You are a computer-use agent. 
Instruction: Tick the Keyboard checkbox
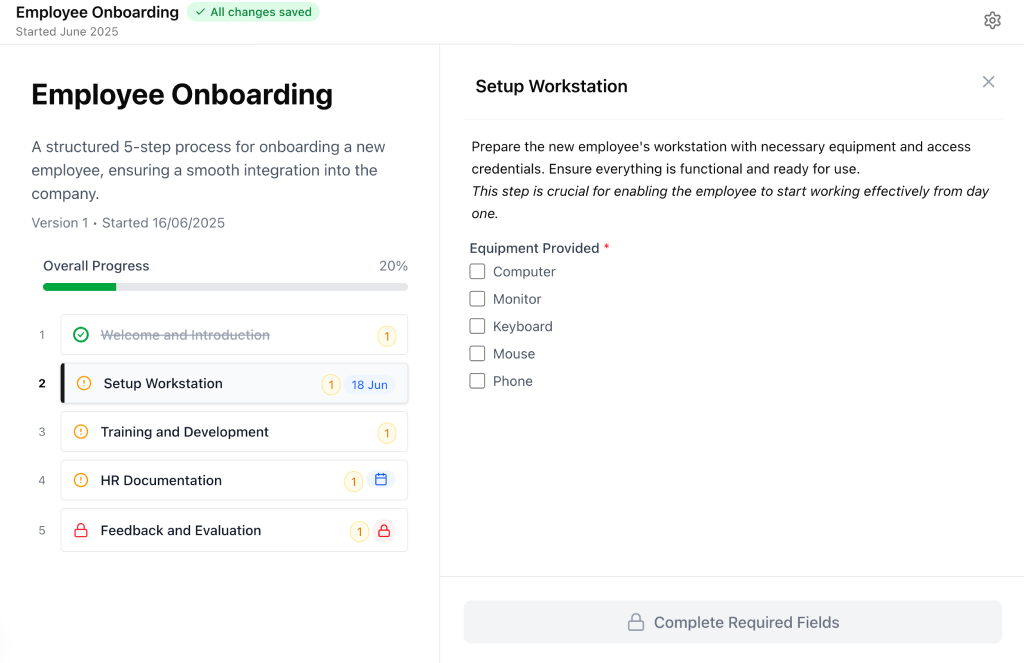(478, 326)
